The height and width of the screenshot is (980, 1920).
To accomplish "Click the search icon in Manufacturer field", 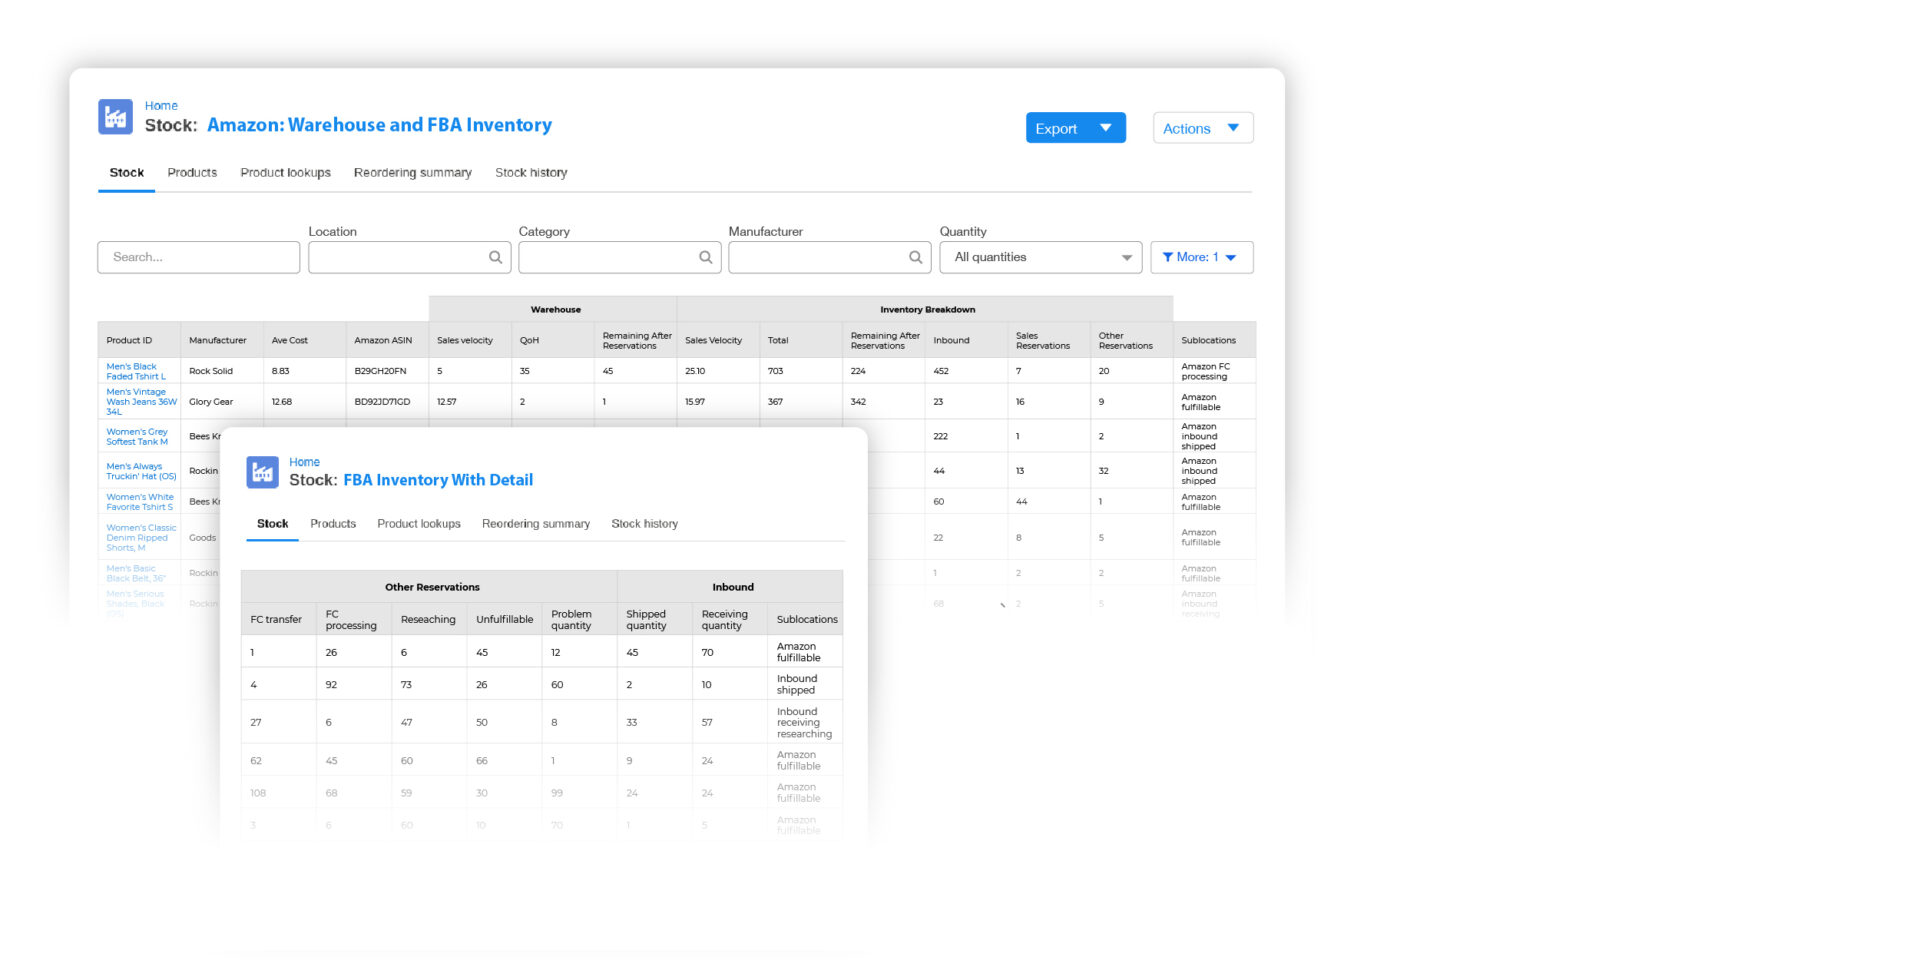I will [915, 257].
